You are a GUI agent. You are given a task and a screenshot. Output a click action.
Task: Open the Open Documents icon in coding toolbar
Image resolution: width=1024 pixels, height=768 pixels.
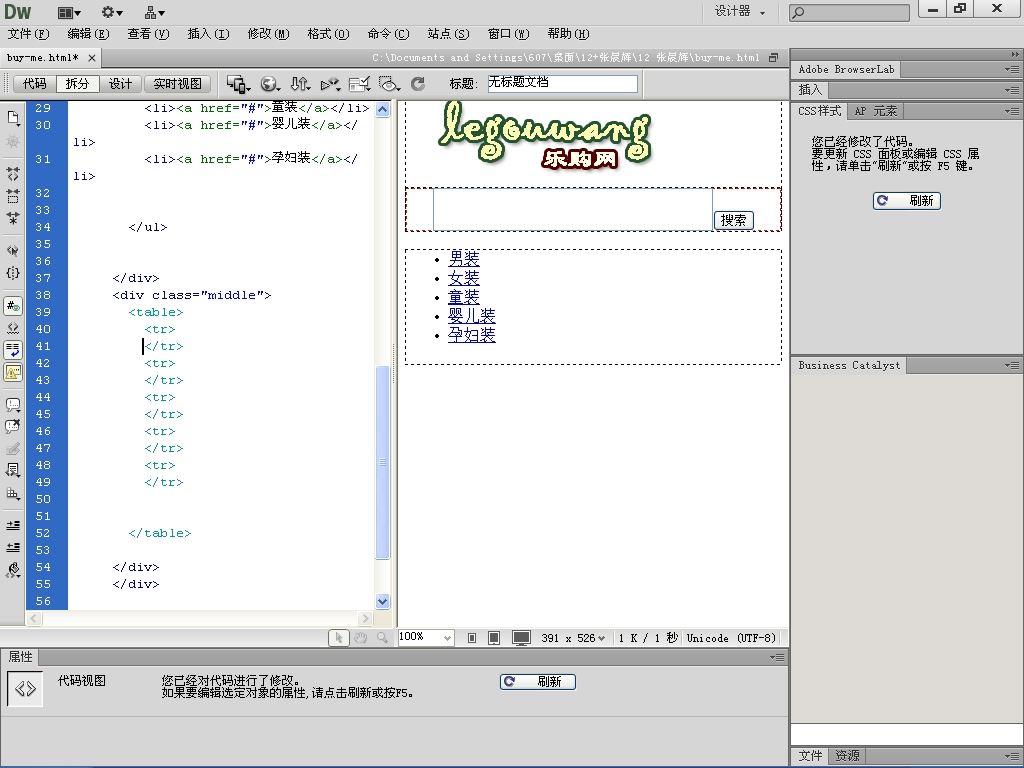pyautogui.click(x=13, y=118)
